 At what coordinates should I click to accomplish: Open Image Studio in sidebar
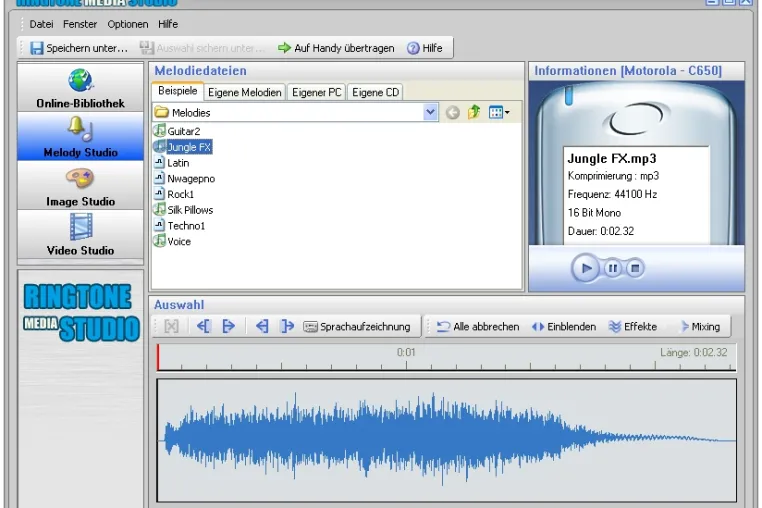pos(81,186)
